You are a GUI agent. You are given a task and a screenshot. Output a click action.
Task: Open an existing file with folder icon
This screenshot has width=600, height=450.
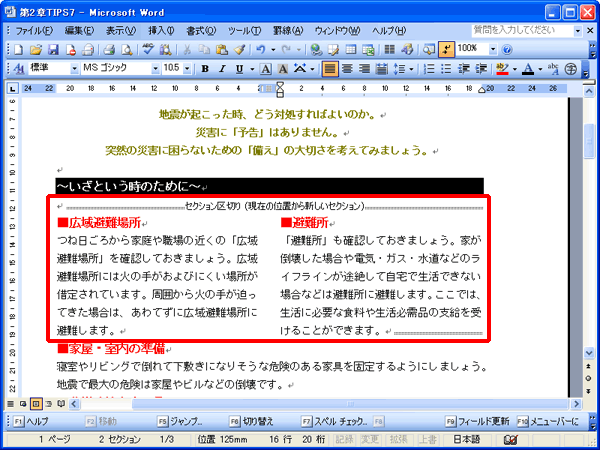pyautogui.click(x=36, y=49)
